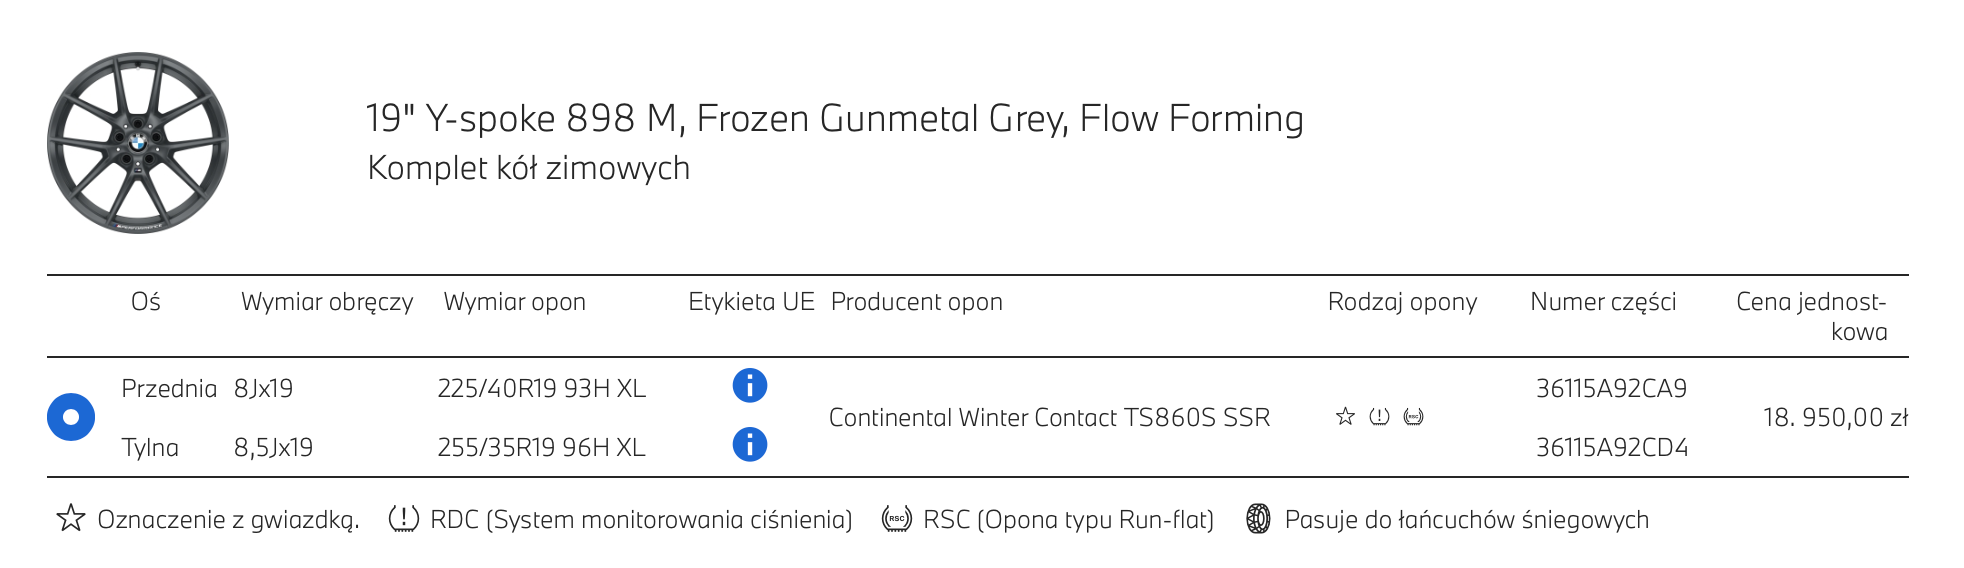Click the Wymiar opon column header
The width and height of the screenshot is (1964, 568).
coord(514,302)
